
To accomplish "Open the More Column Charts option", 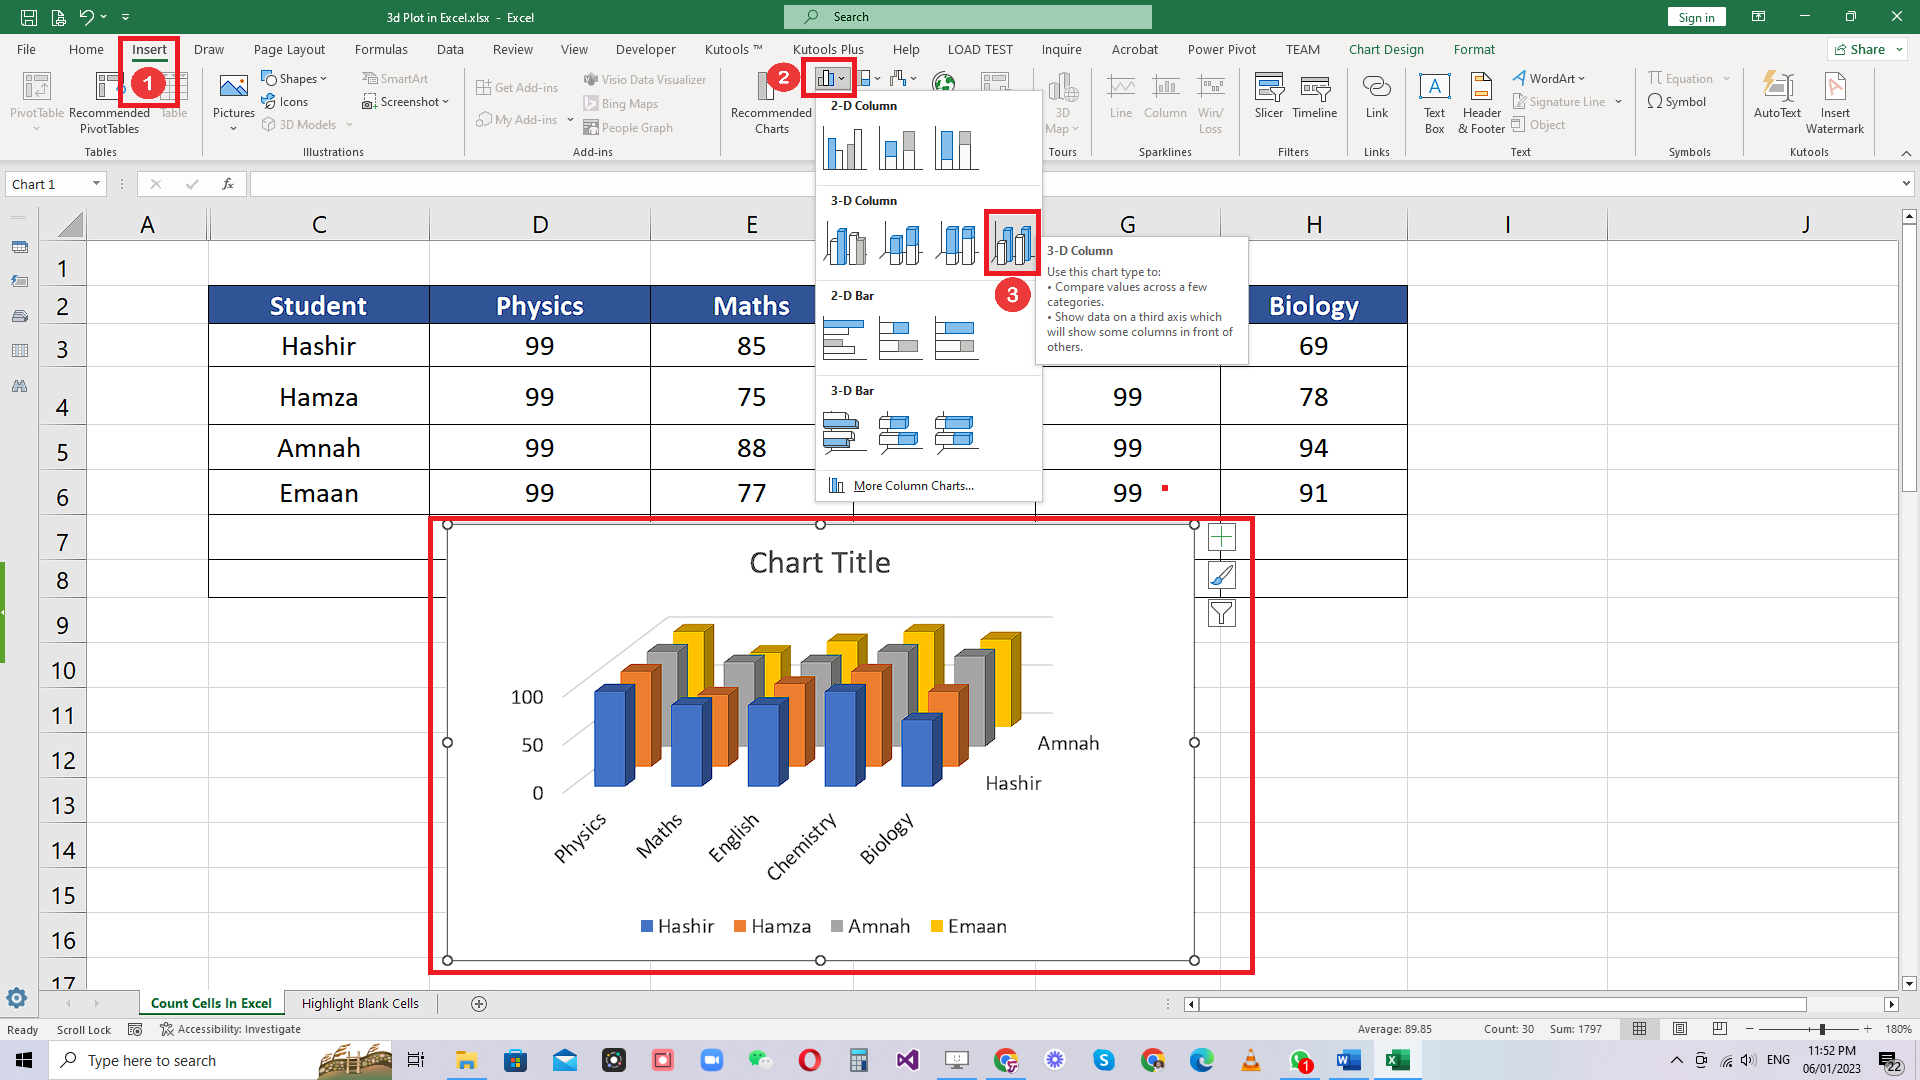I will 914,484.
